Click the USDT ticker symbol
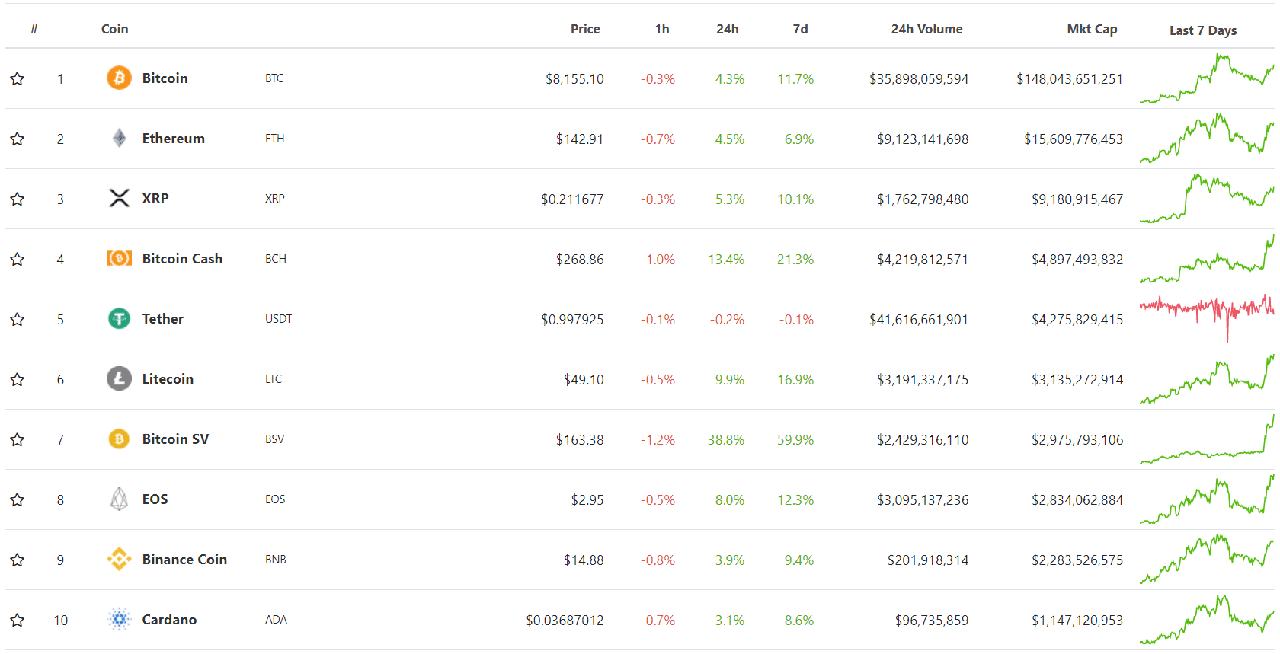Viewport: 1280px width, 654px height. [278, 319]
